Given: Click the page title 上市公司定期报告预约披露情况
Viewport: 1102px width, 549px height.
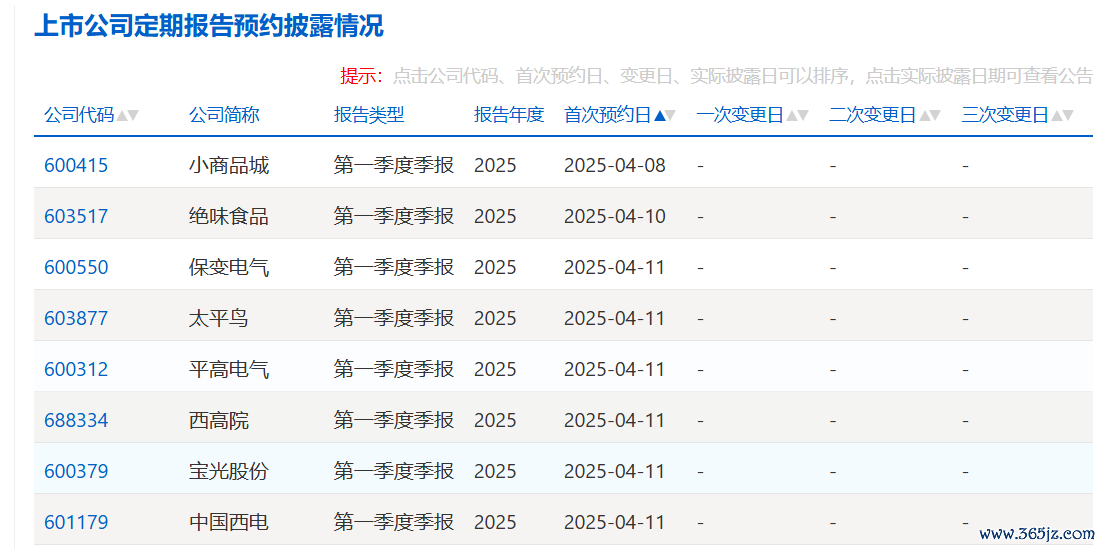Looking at the screenshot, I should pyautogui.click(x=209, y=27).
